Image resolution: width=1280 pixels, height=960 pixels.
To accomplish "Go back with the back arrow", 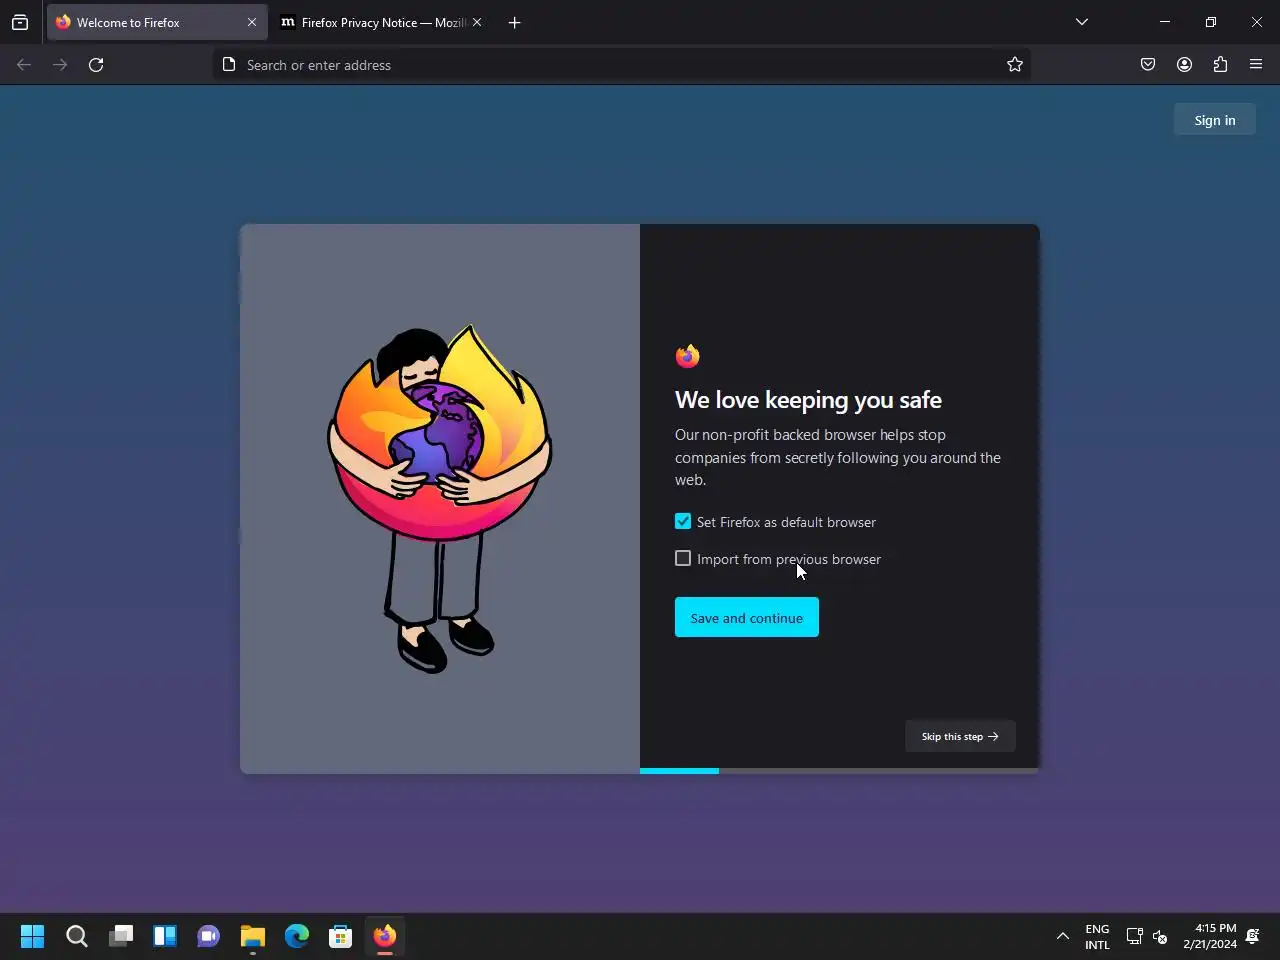I will 24,65.
